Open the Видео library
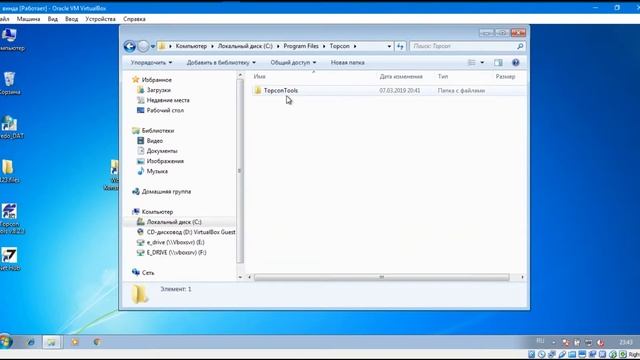 click(x=154, y=141)
